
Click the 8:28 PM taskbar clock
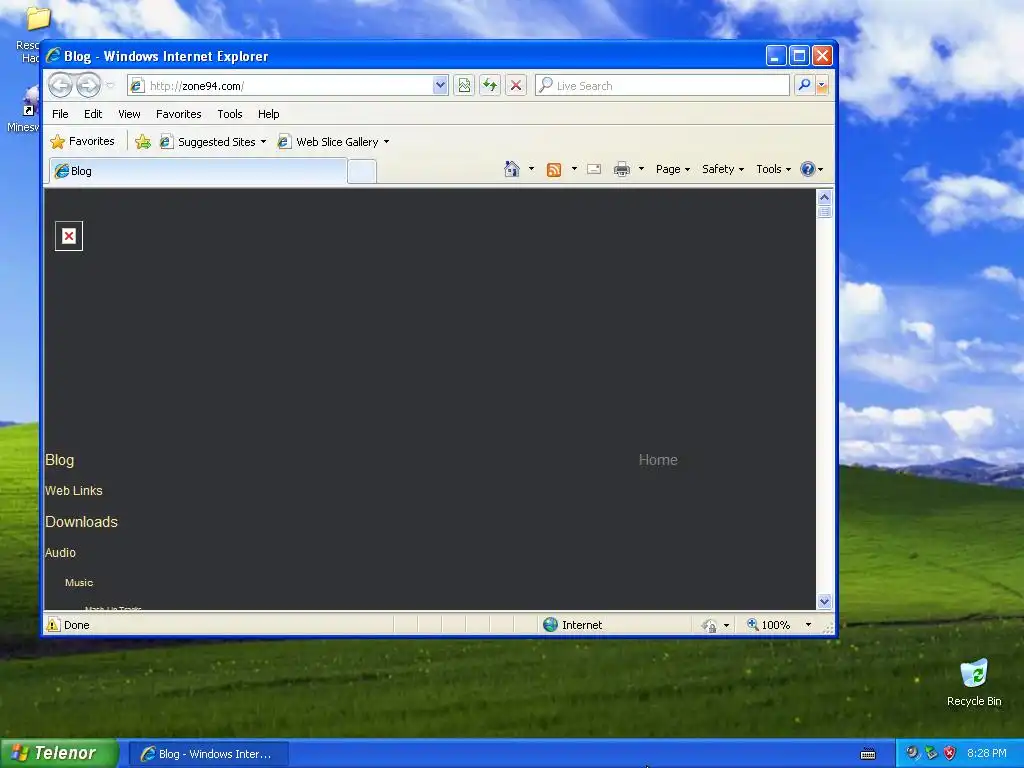[x=986, y=754]
